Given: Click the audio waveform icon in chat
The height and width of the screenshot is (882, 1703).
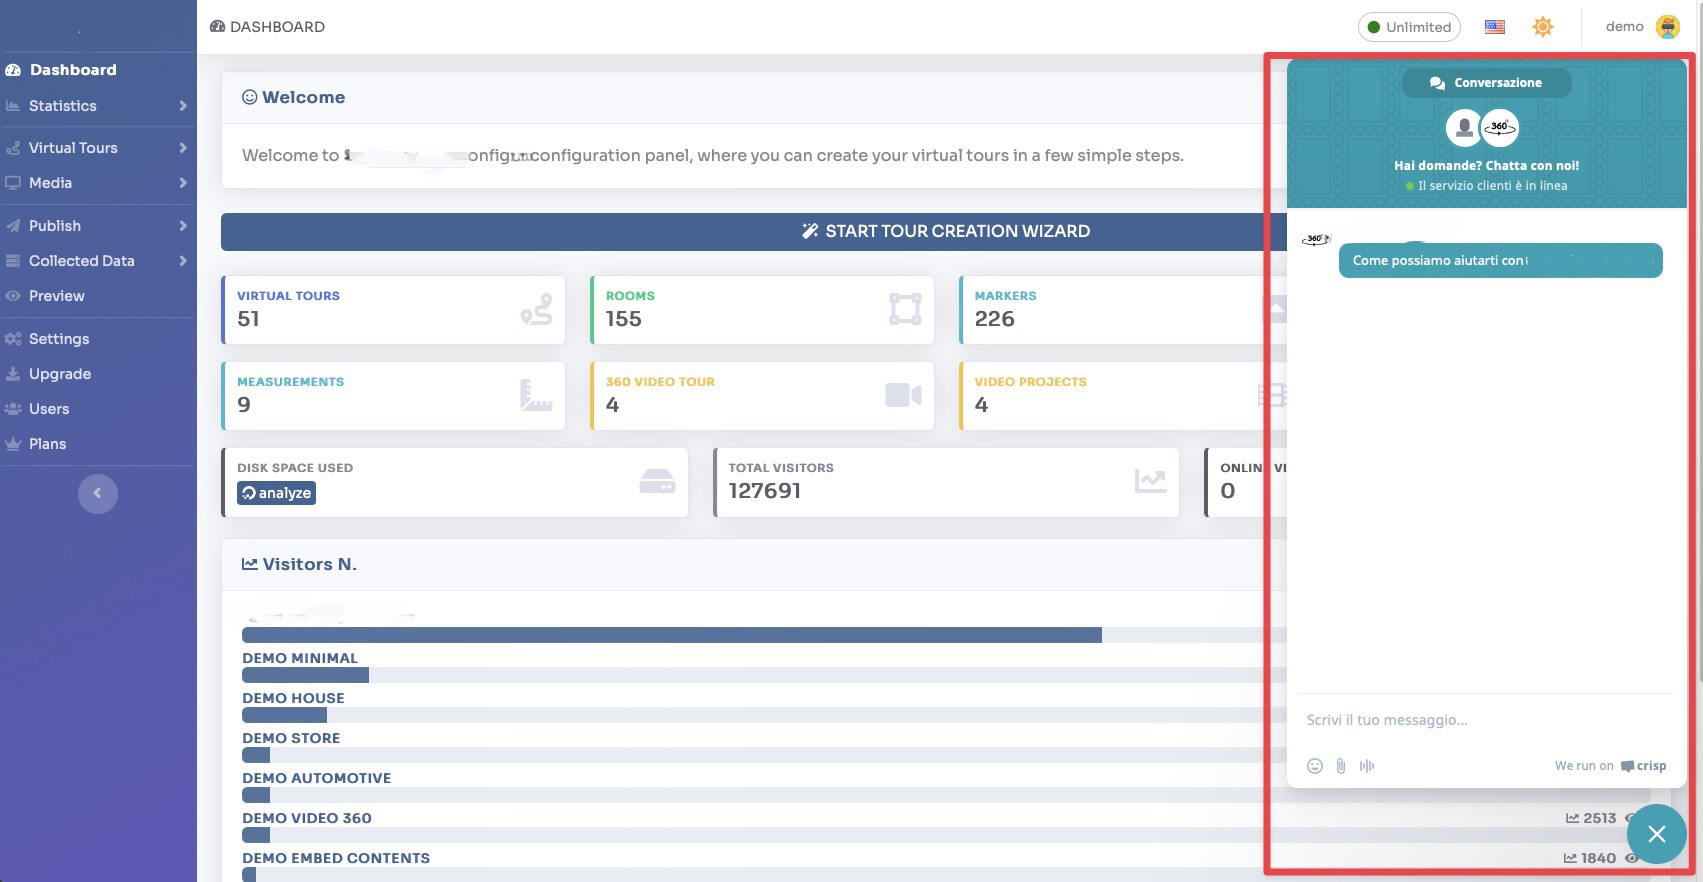Looking at the screenshot, I should pyautogui.click(x=1367, y=766).
